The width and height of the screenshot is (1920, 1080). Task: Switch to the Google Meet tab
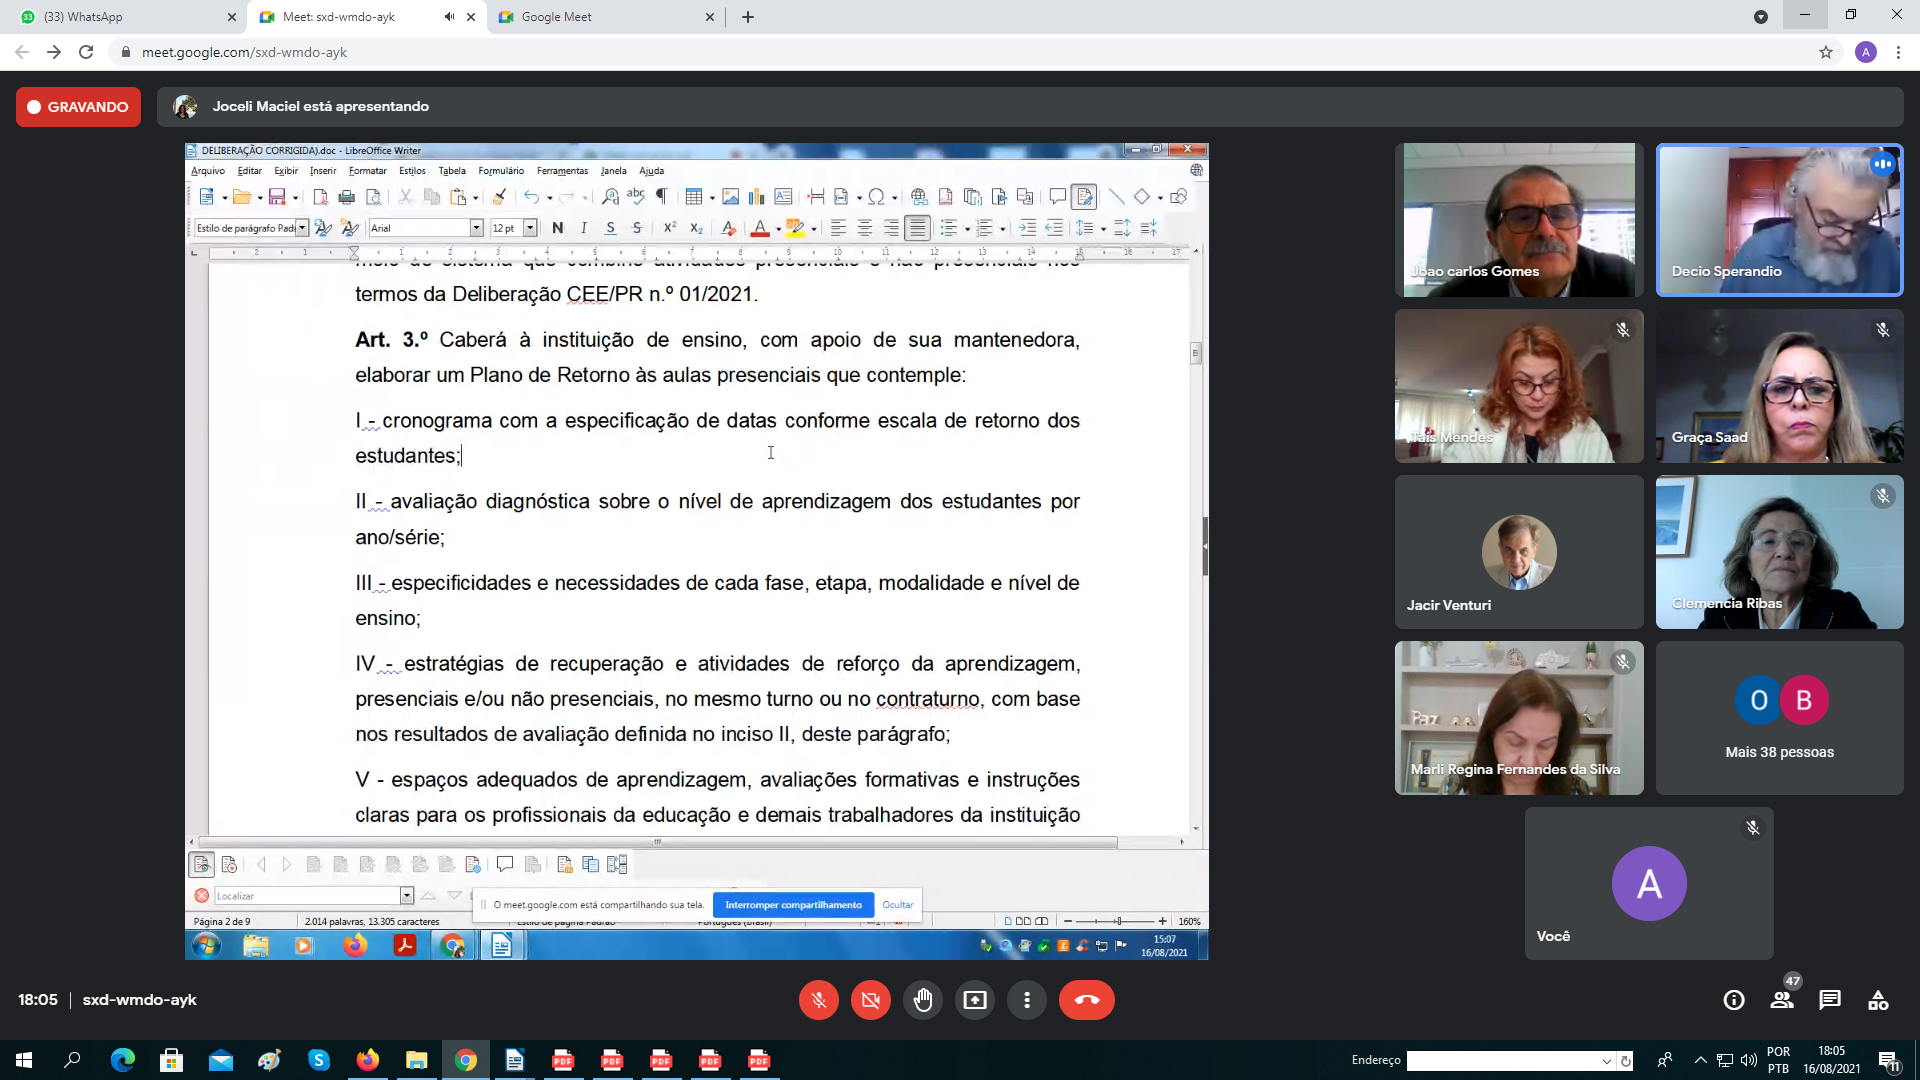tap(607, 17)
